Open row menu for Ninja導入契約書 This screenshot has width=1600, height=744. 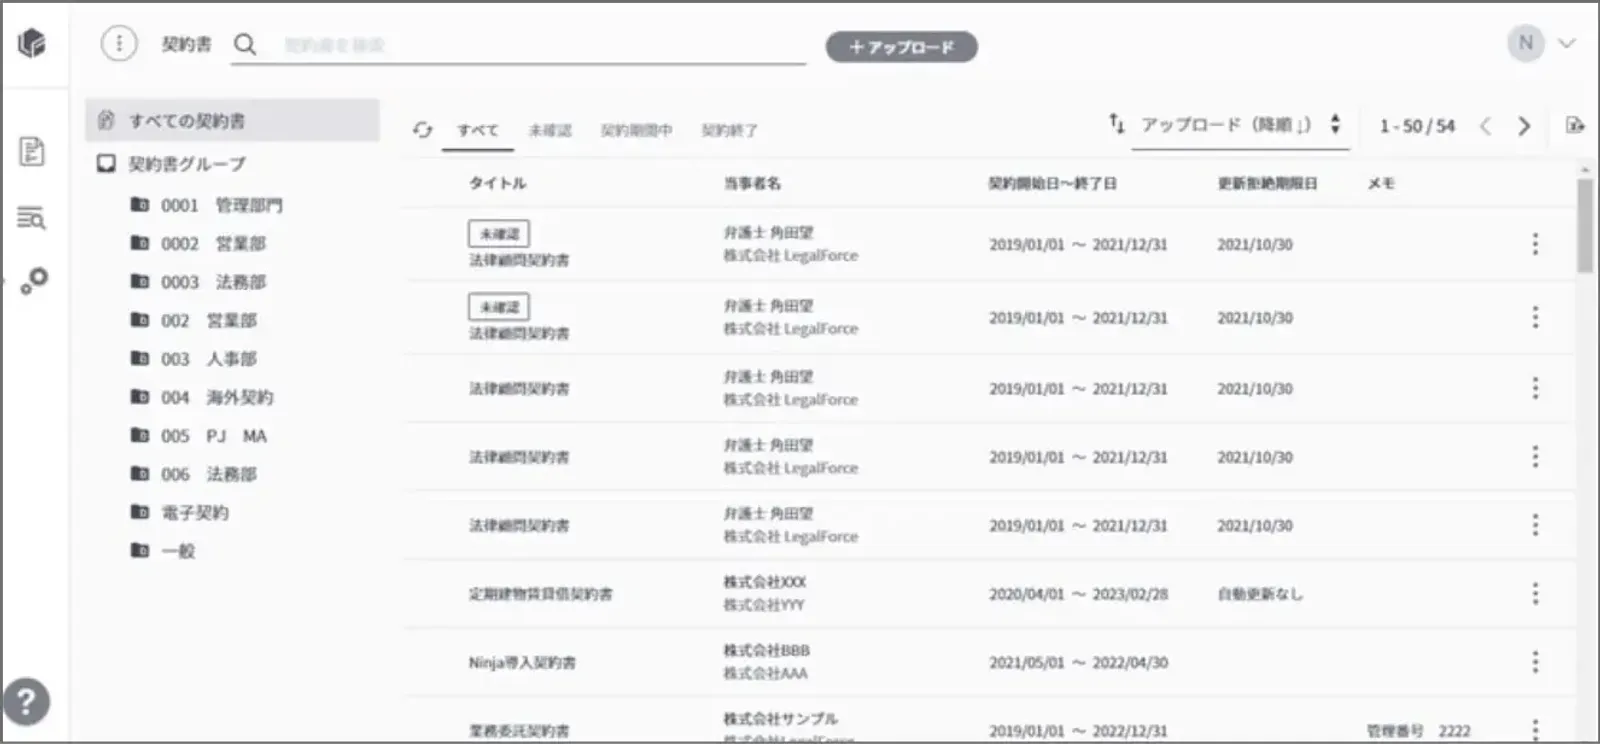point(1535,662)
